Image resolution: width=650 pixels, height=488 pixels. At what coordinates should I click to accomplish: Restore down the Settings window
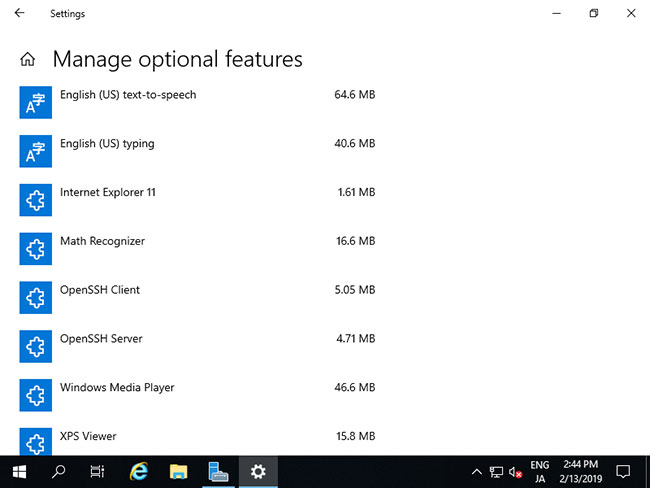(x=594, y=13)
